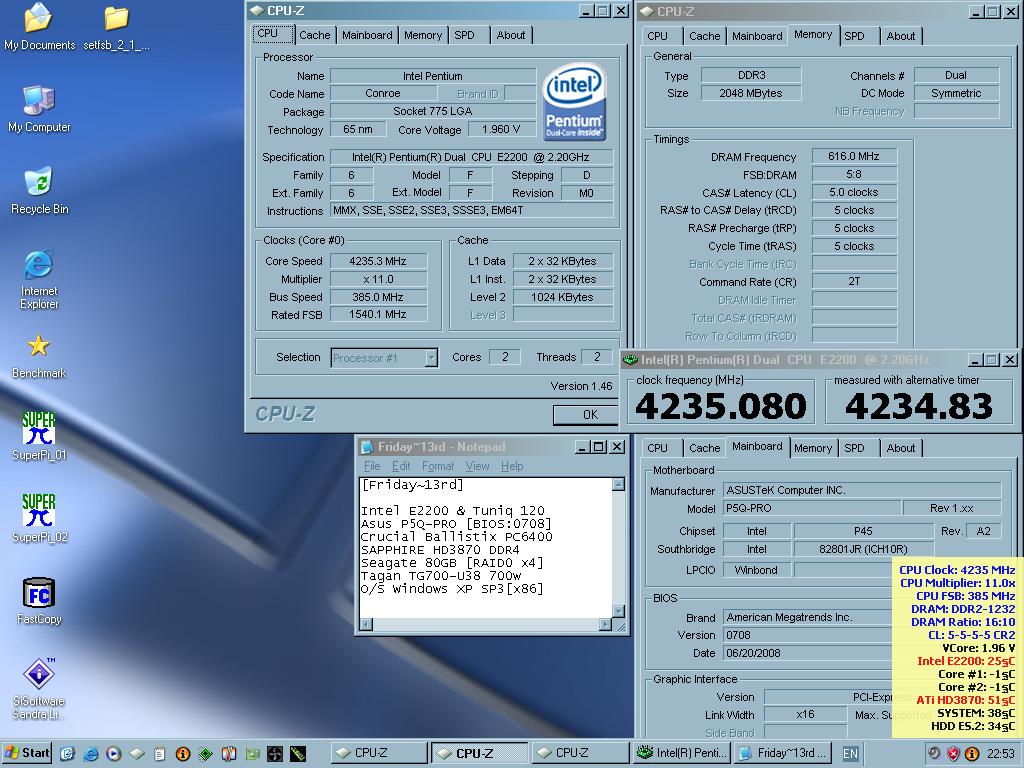Open Memory tab in the front CPU-Z window
The image size is (1024, 768).
point(423,35)
